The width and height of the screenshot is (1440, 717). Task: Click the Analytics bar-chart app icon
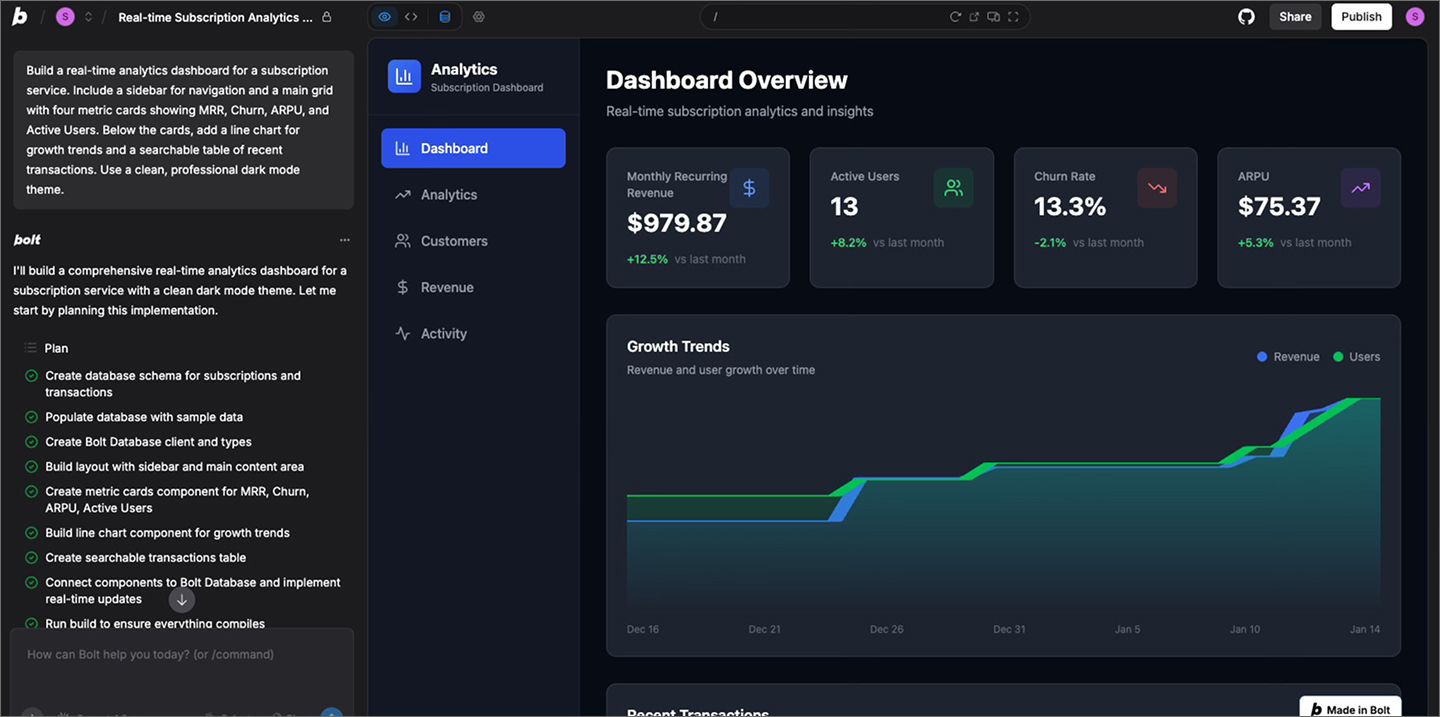click(403, 76)
